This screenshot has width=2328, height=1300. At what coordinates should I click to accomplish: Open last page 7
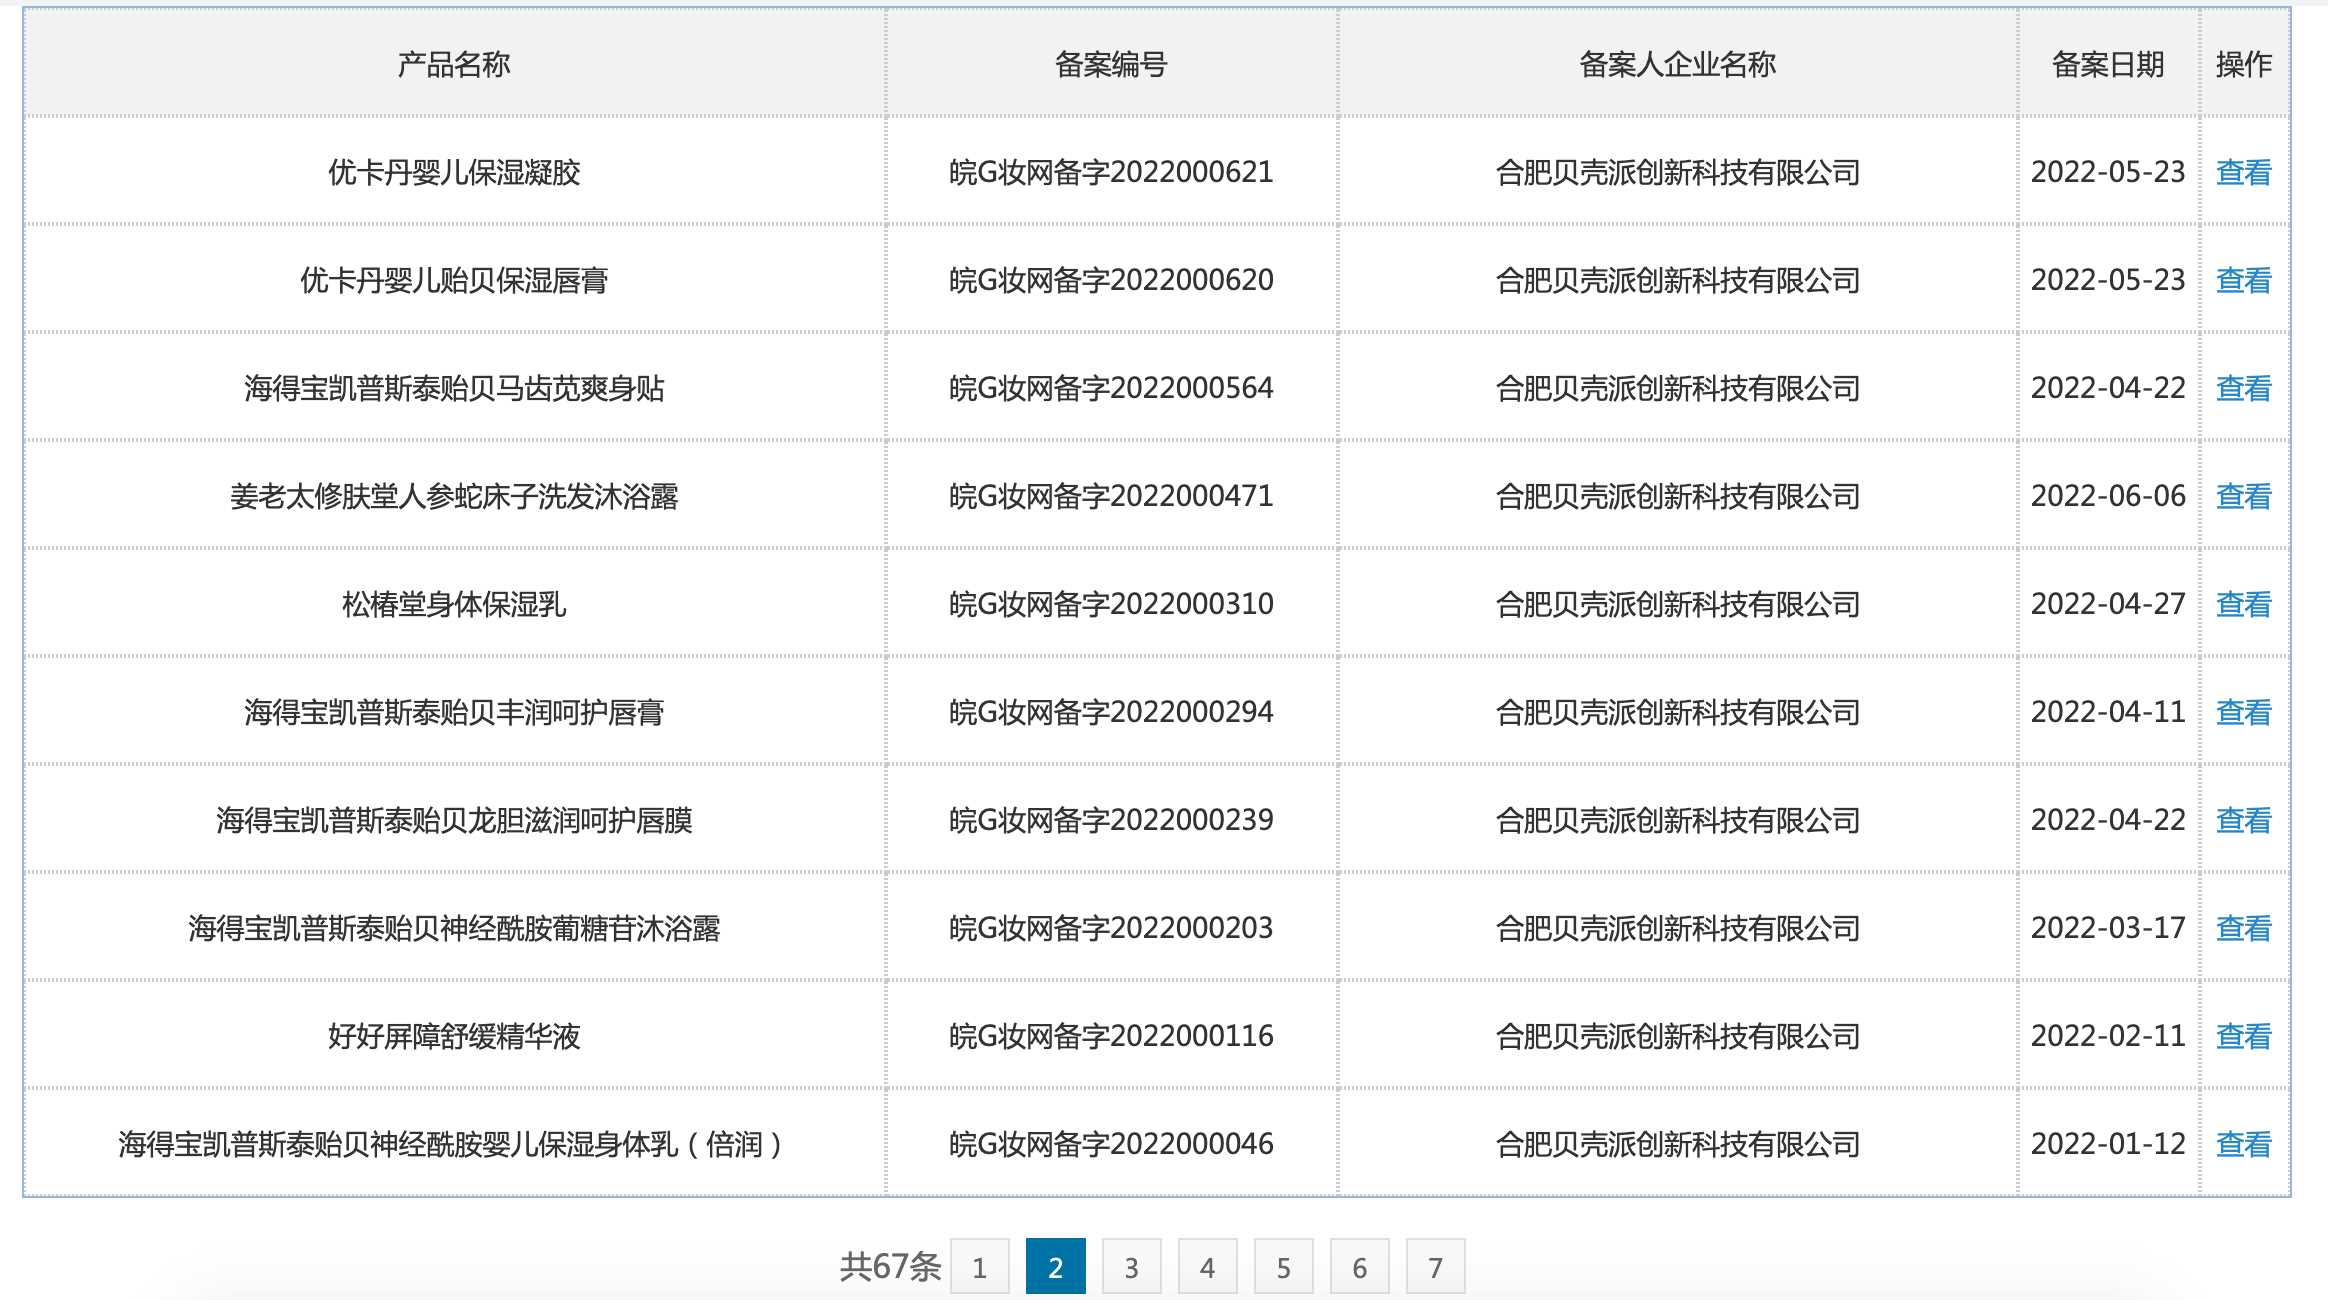[x=1436, y=1267]
